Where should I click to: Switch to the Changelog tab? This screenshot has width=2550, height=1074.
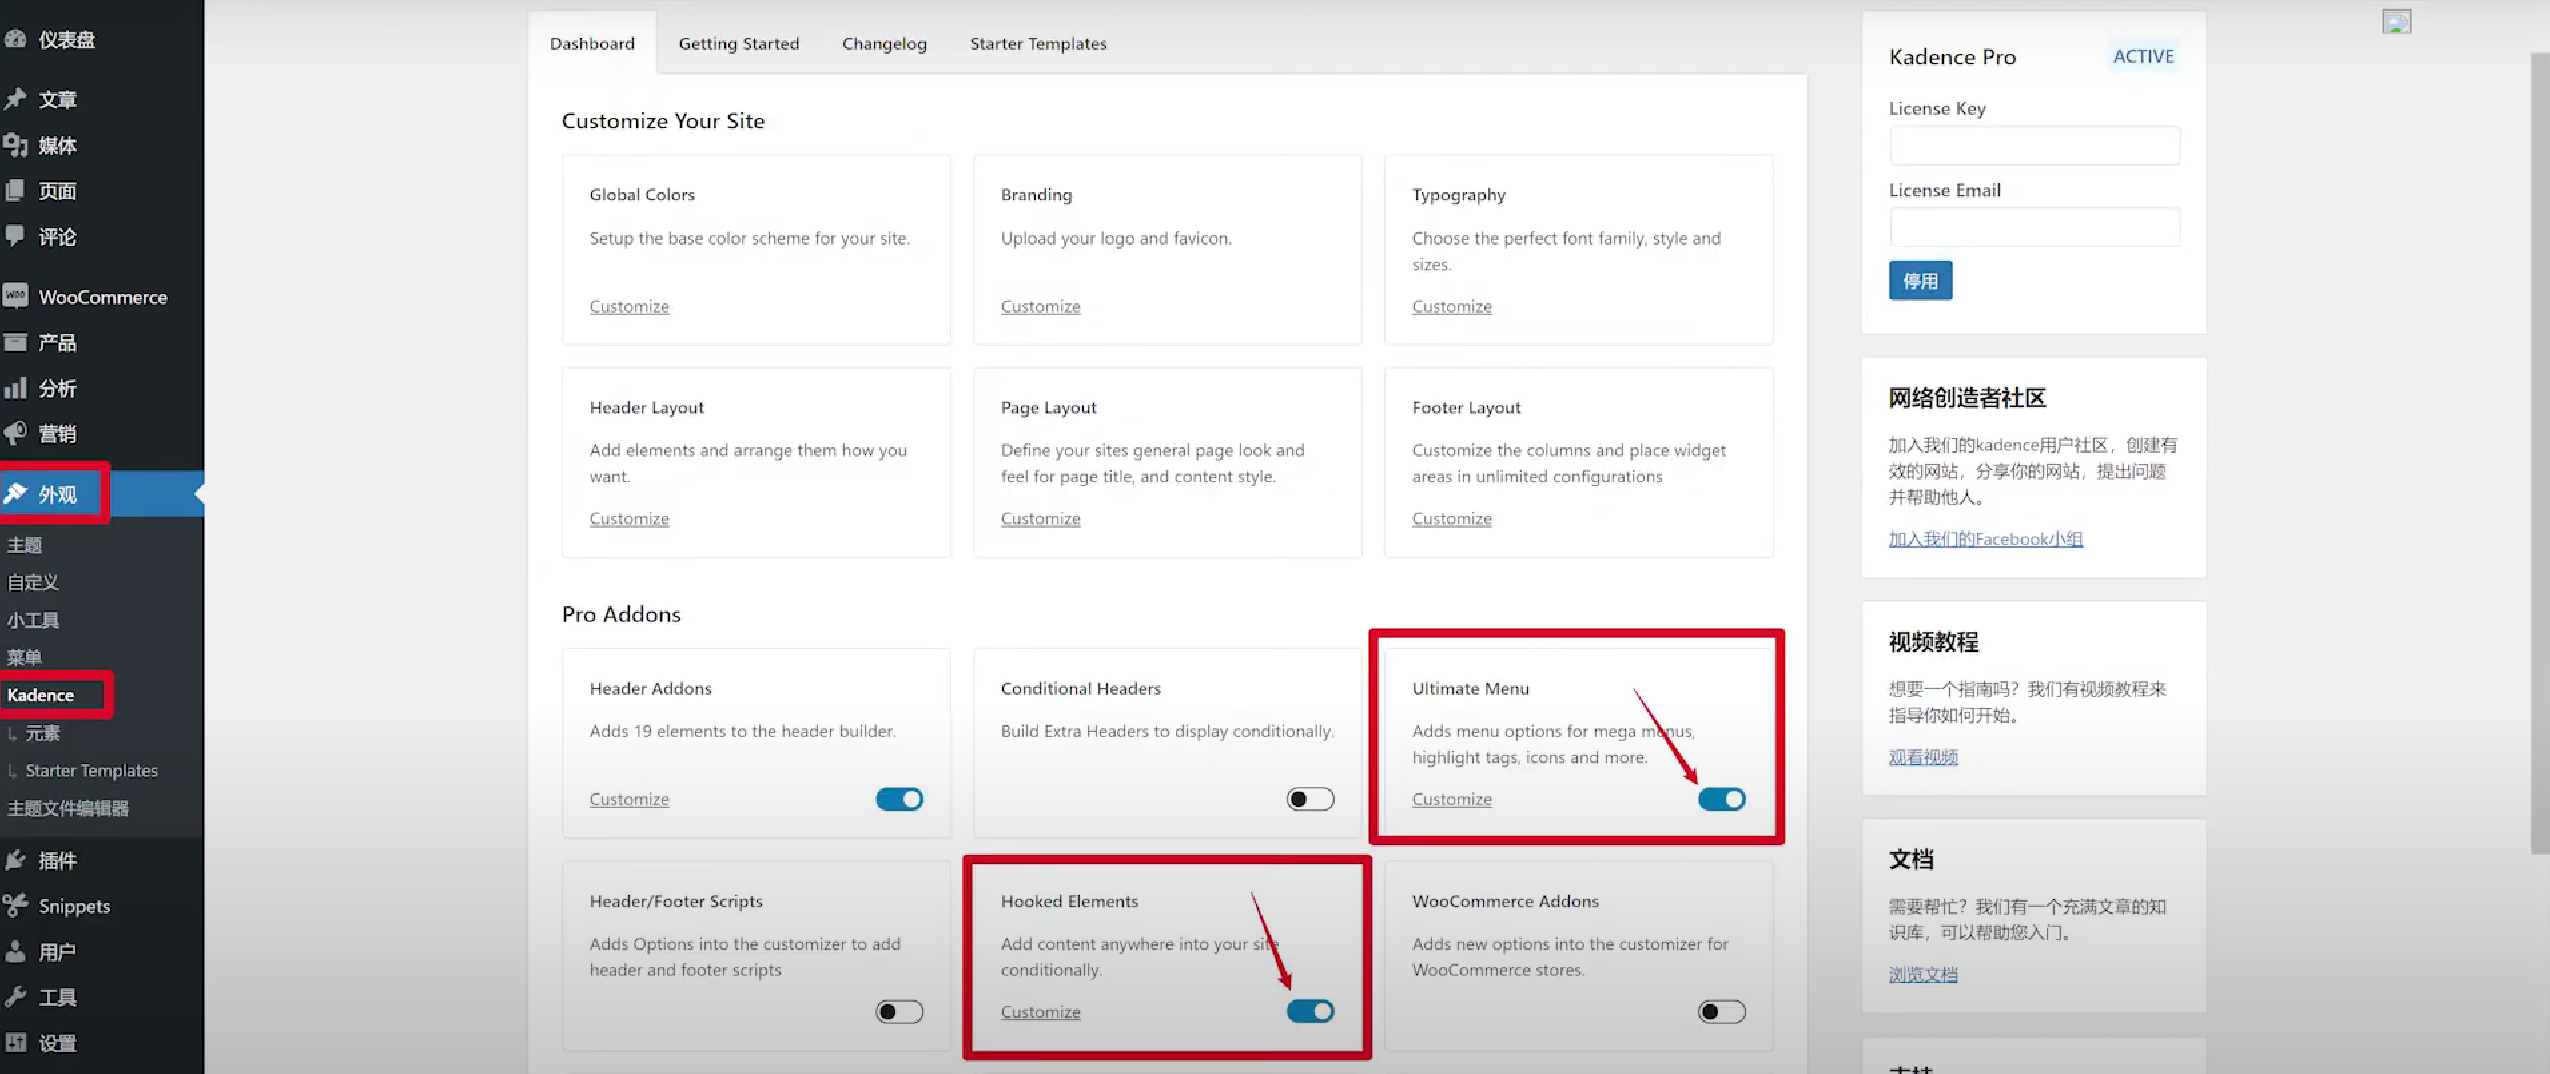[884, 44]
